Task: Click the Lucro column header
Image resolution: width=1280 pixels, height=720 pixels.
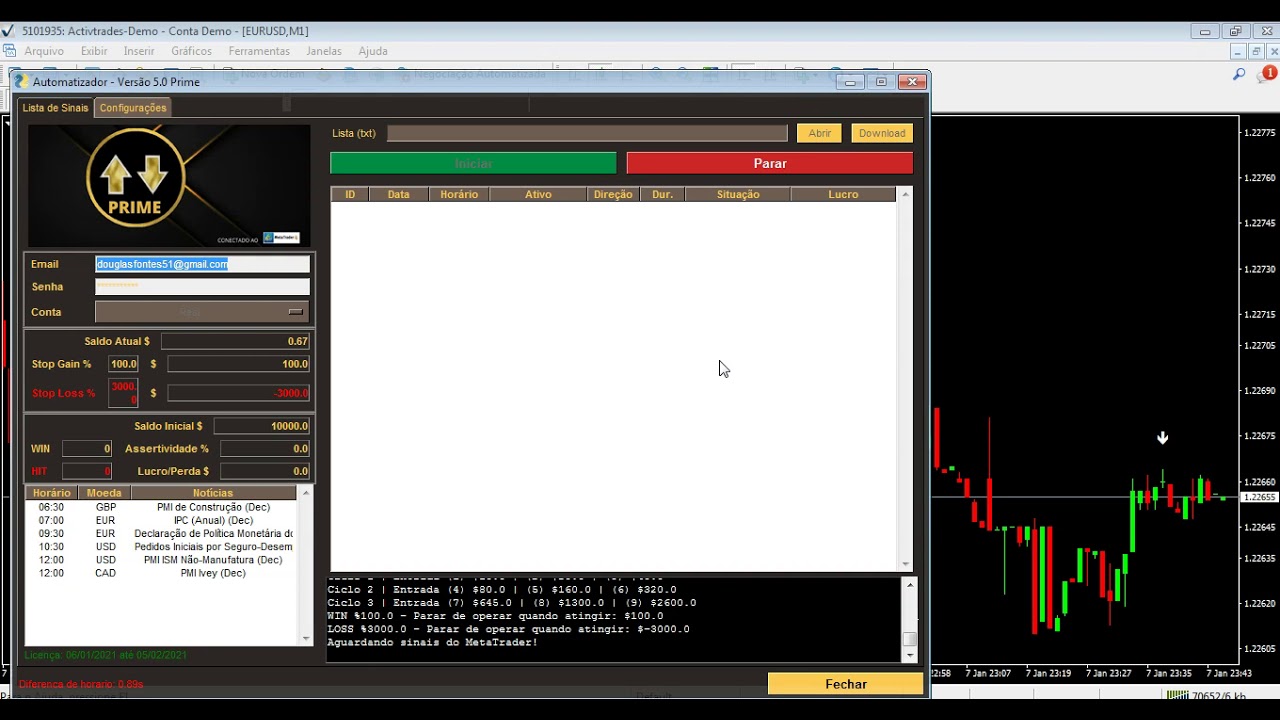Action: click(843, 194)
